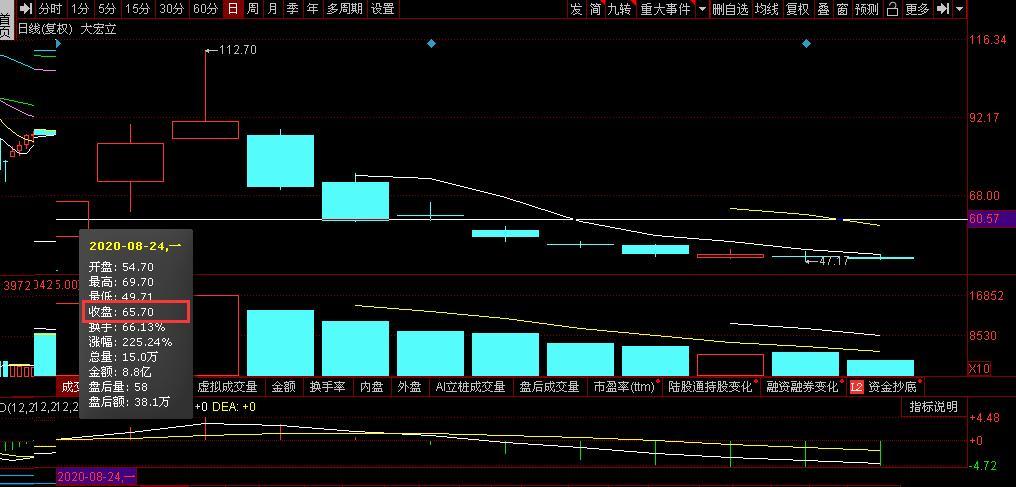
Task: Open the dropdown arrow at the far right of the toolbar
Action: point(960,10)
